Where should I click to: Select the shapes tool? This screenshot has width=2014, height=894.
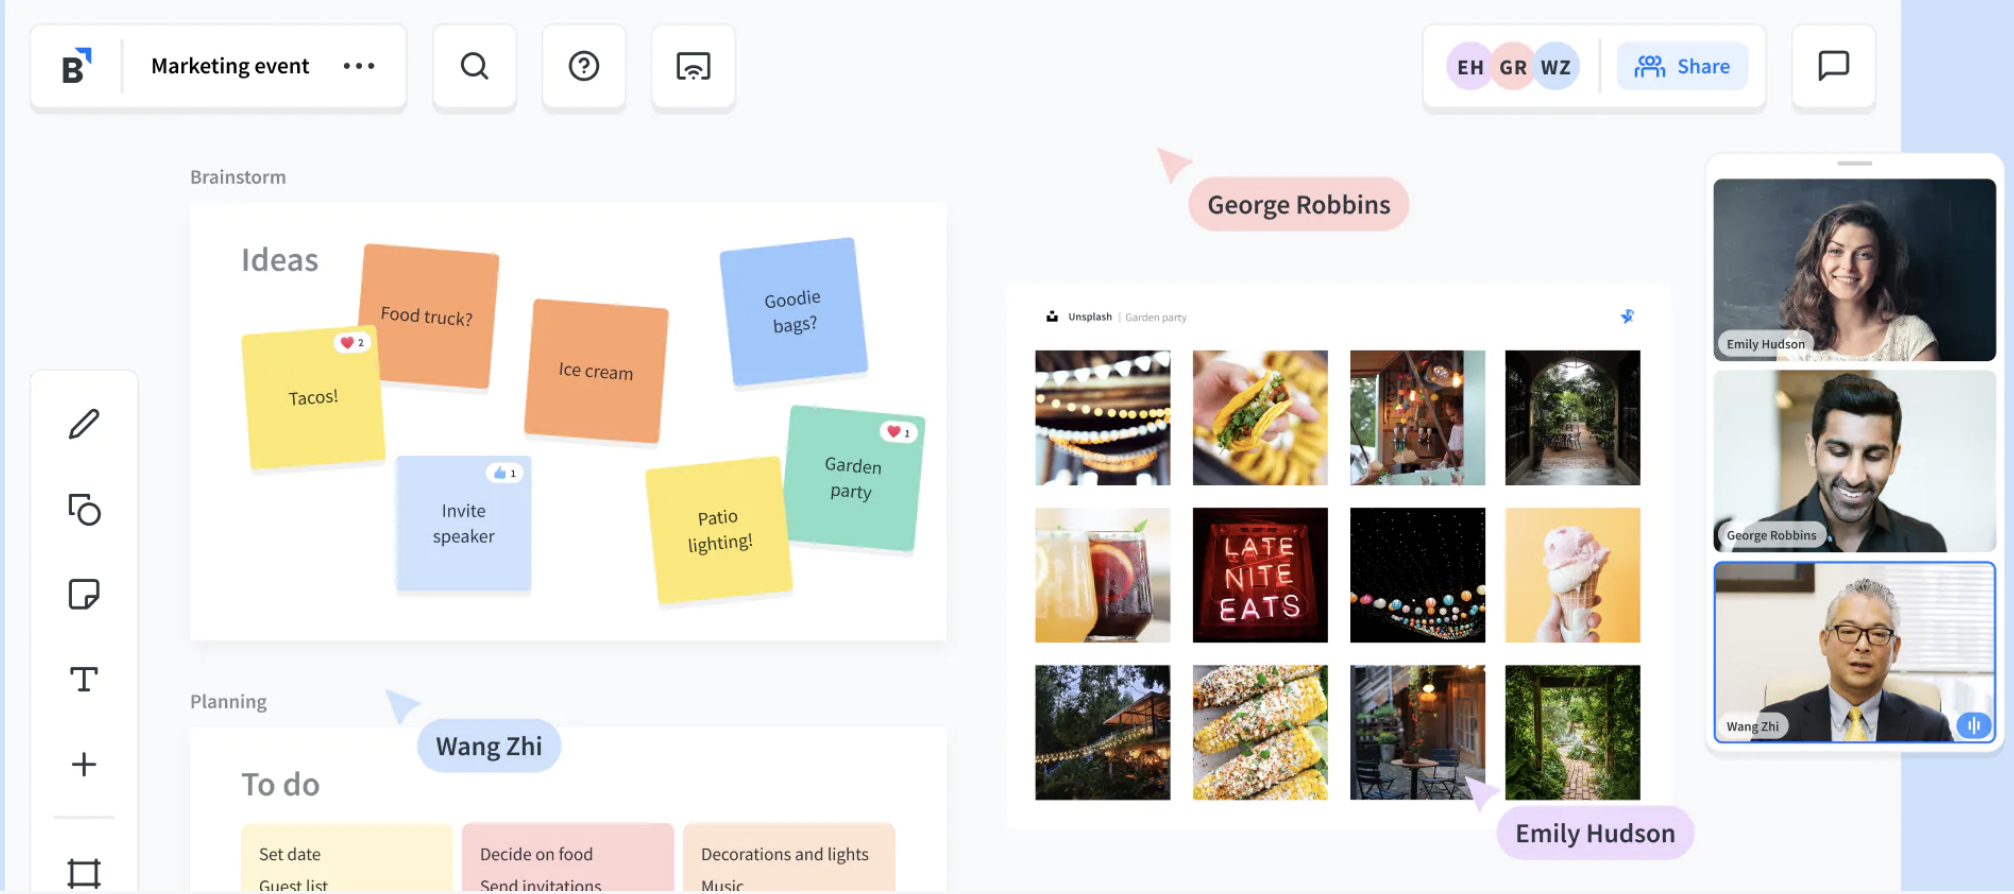(x=84, y=509)
